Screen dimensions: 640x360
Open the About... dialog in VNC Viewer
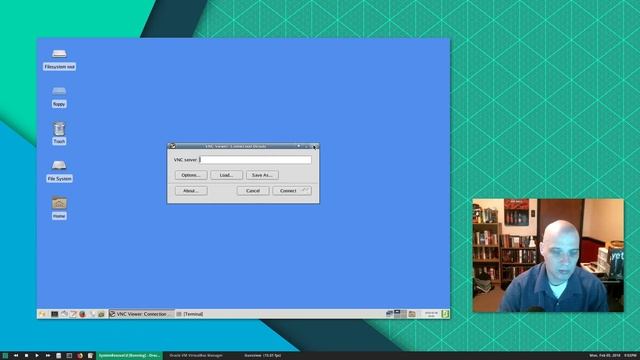coord(191,191)
